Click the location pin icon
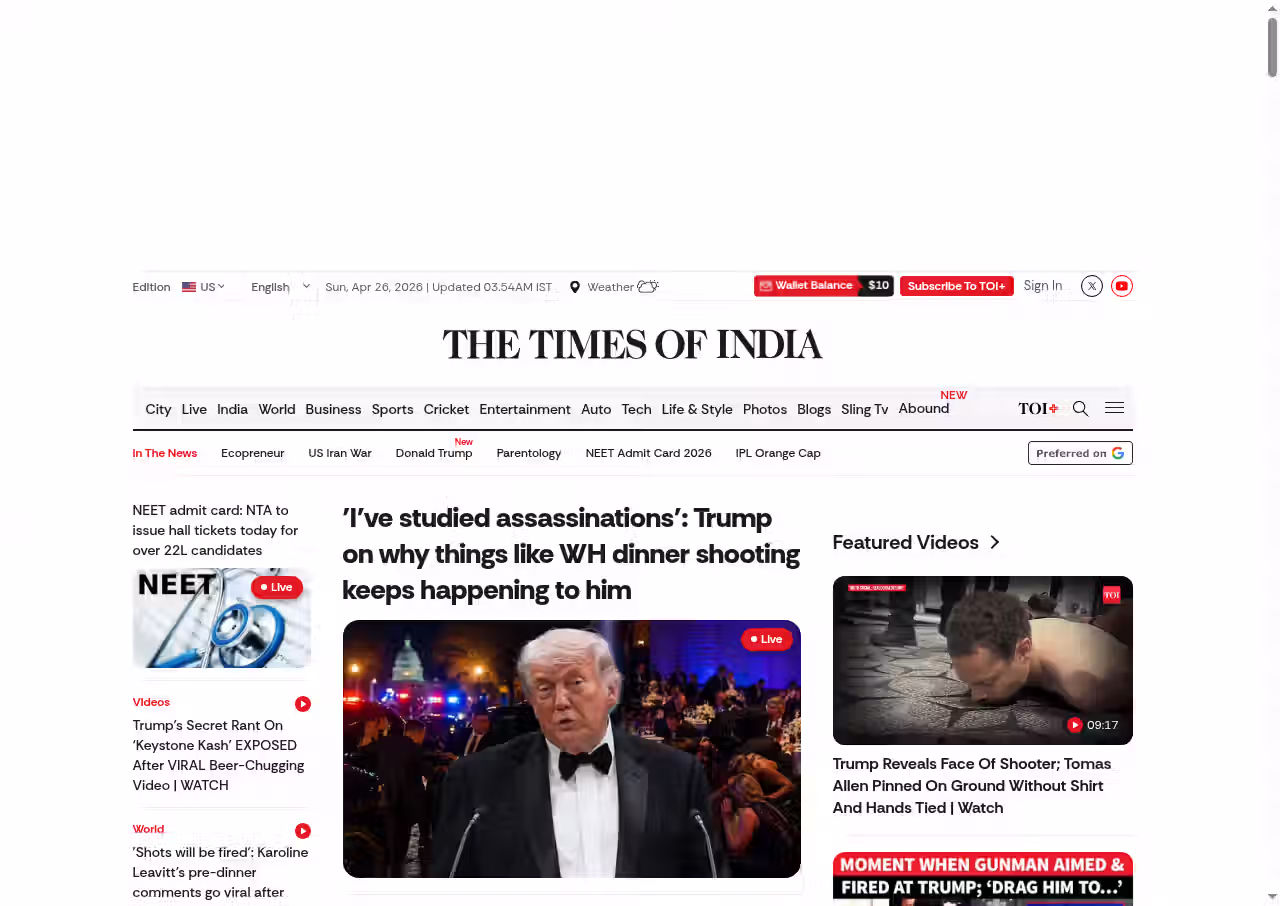 coord(575,287)
